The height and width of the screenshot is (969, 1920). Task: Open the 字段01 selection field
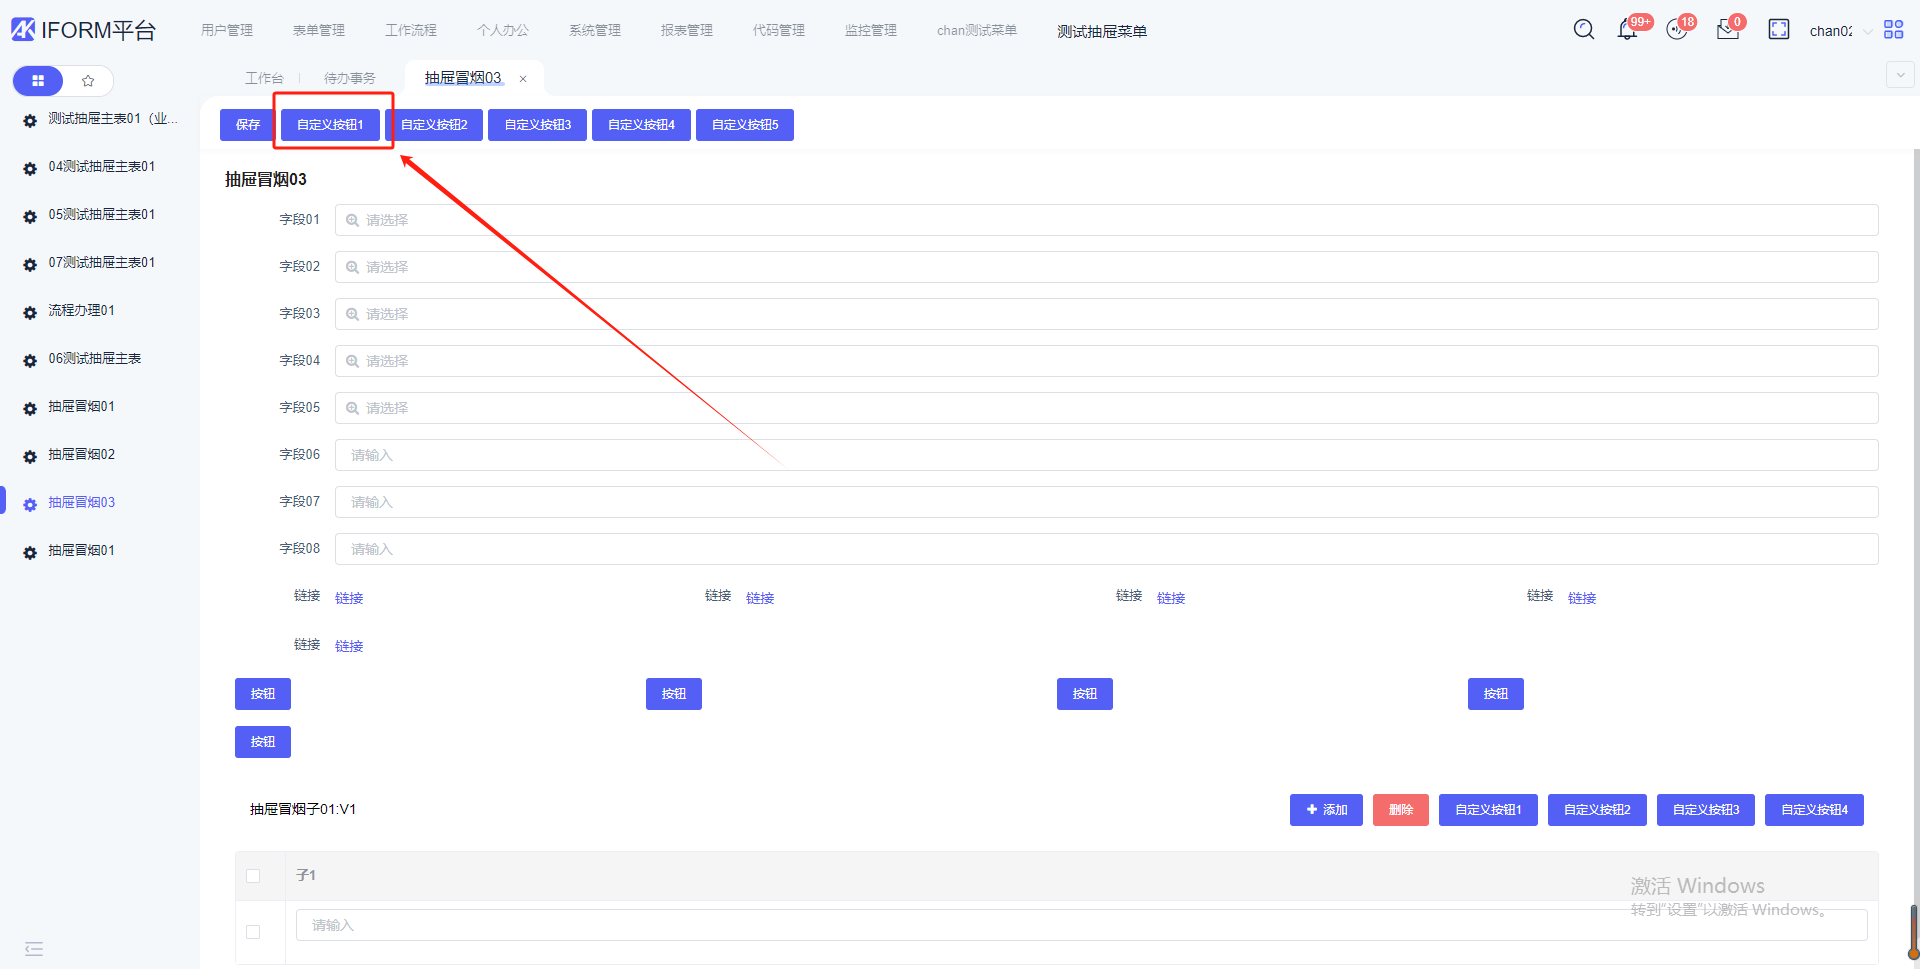tap(1106, 220)
